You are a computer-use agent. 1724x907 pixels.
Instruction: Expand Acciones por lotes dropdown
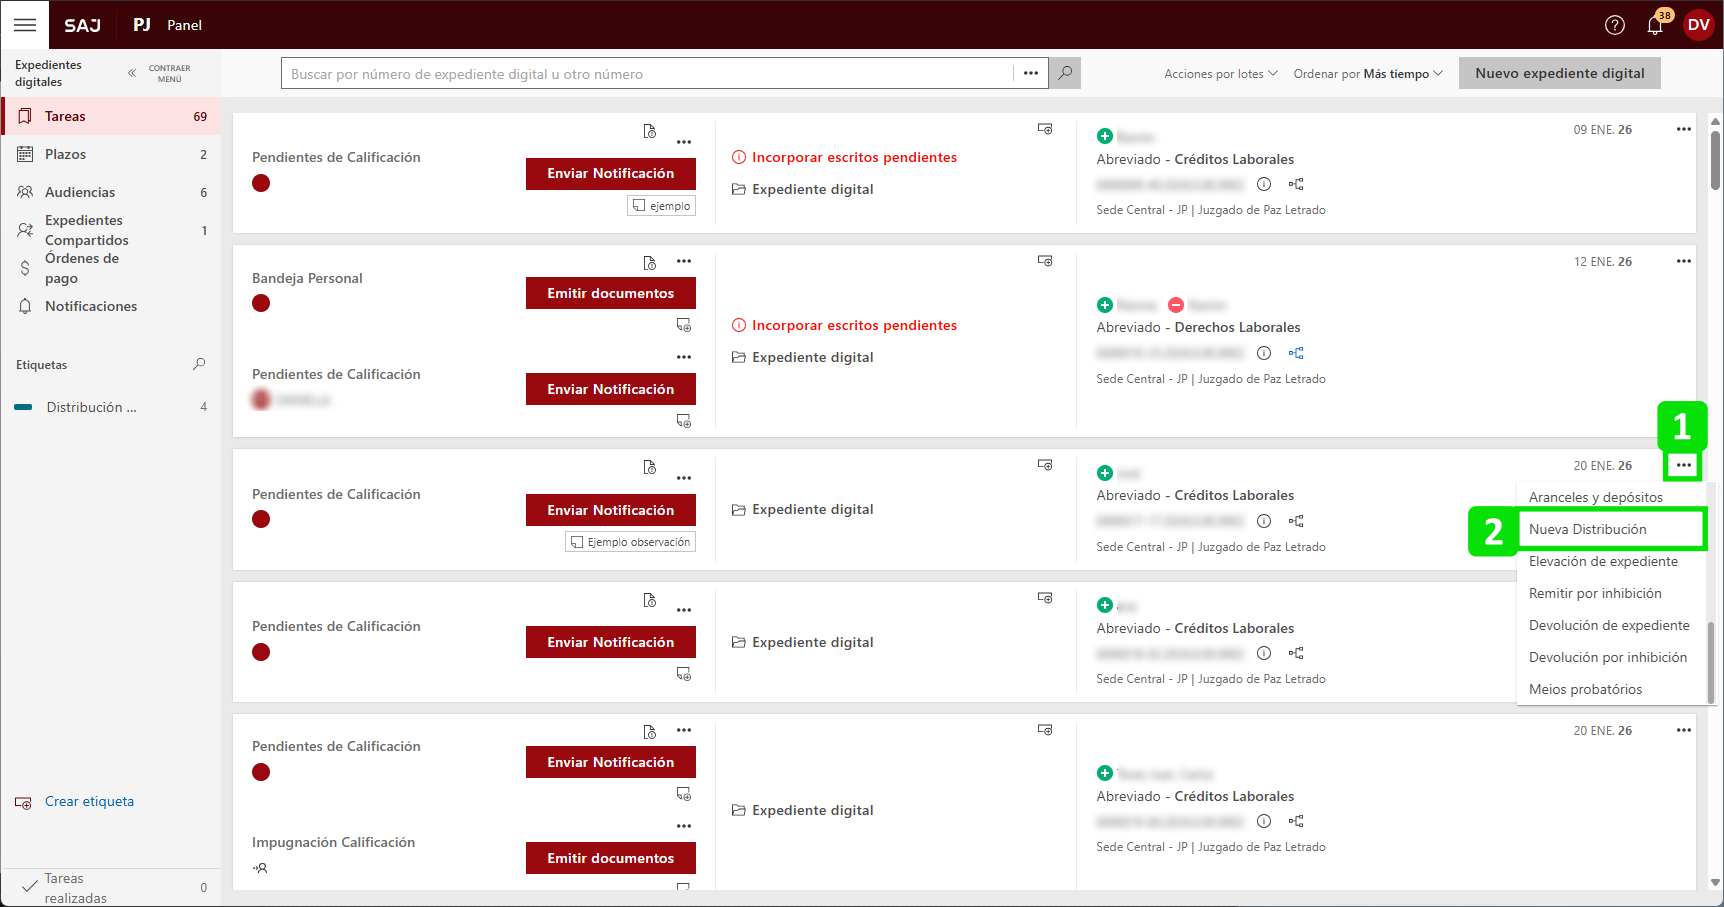1220,74
